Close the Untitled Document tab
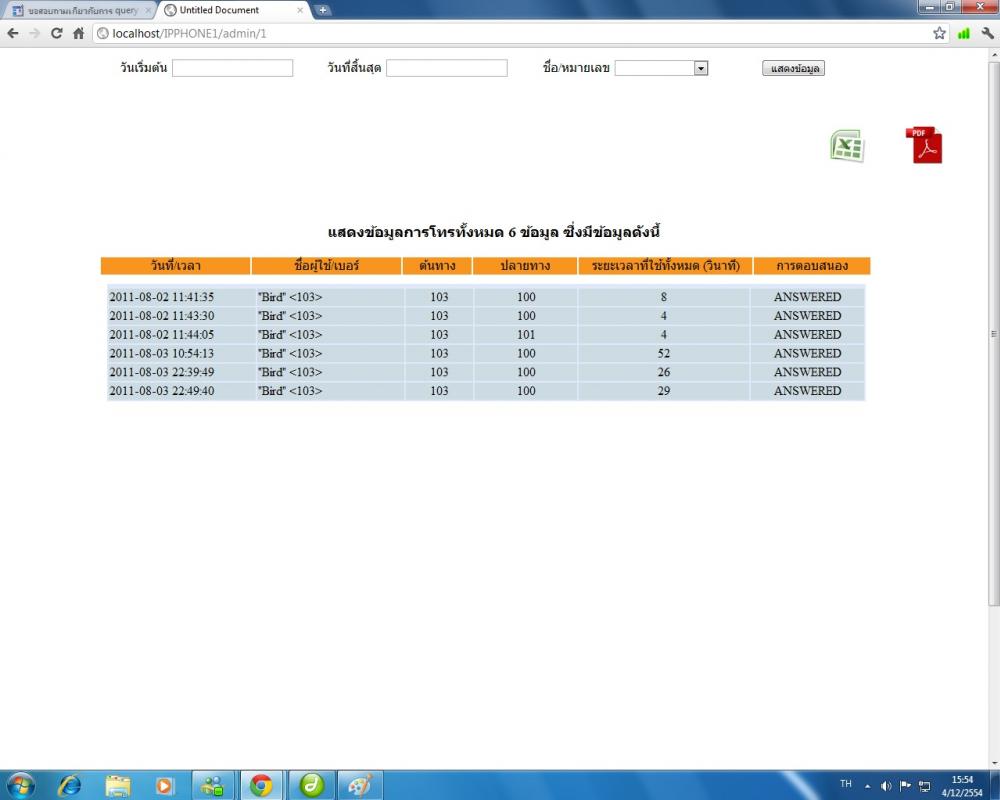Image resolution: width=1000 pixels, height=800 pixels. coord(300,10)
